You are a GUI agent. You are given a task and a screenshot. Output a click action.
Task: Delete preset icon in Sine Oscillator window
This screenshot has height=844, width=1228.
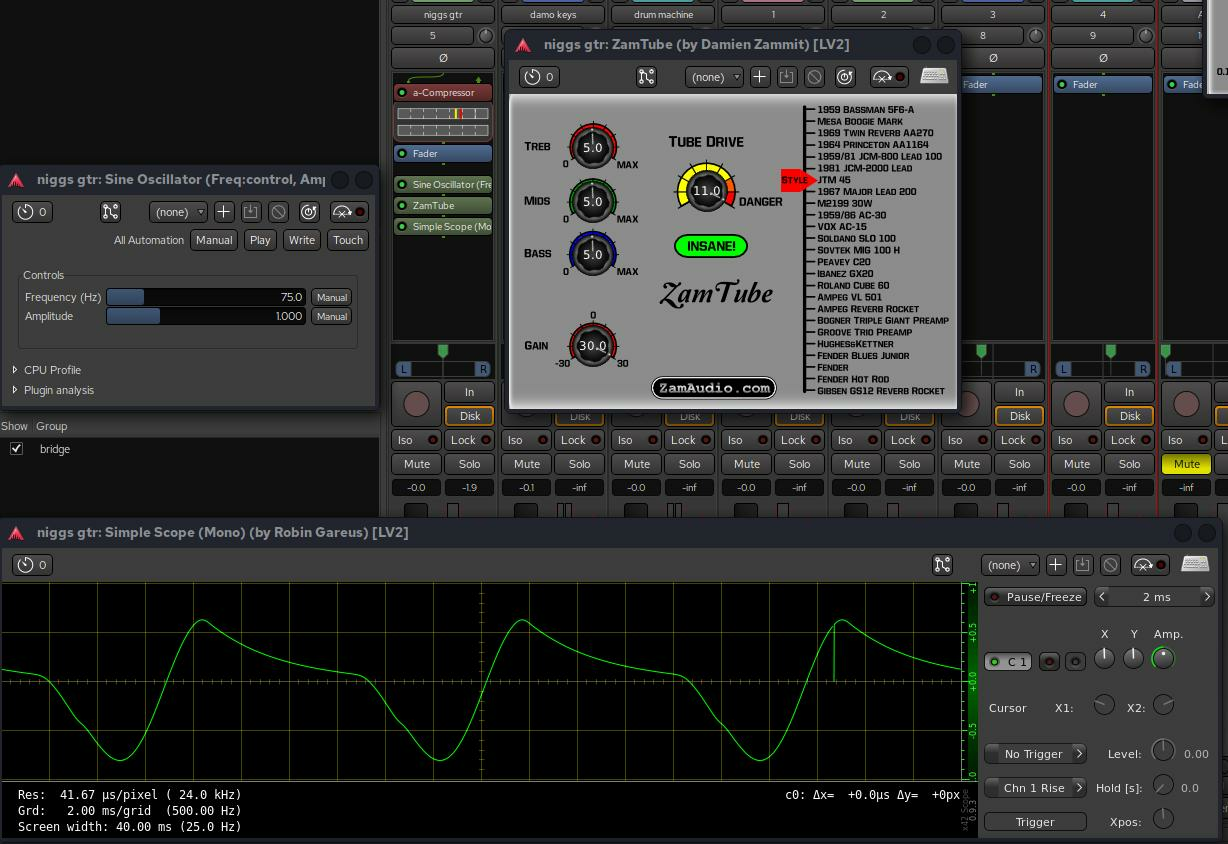(x=279, y=212)
